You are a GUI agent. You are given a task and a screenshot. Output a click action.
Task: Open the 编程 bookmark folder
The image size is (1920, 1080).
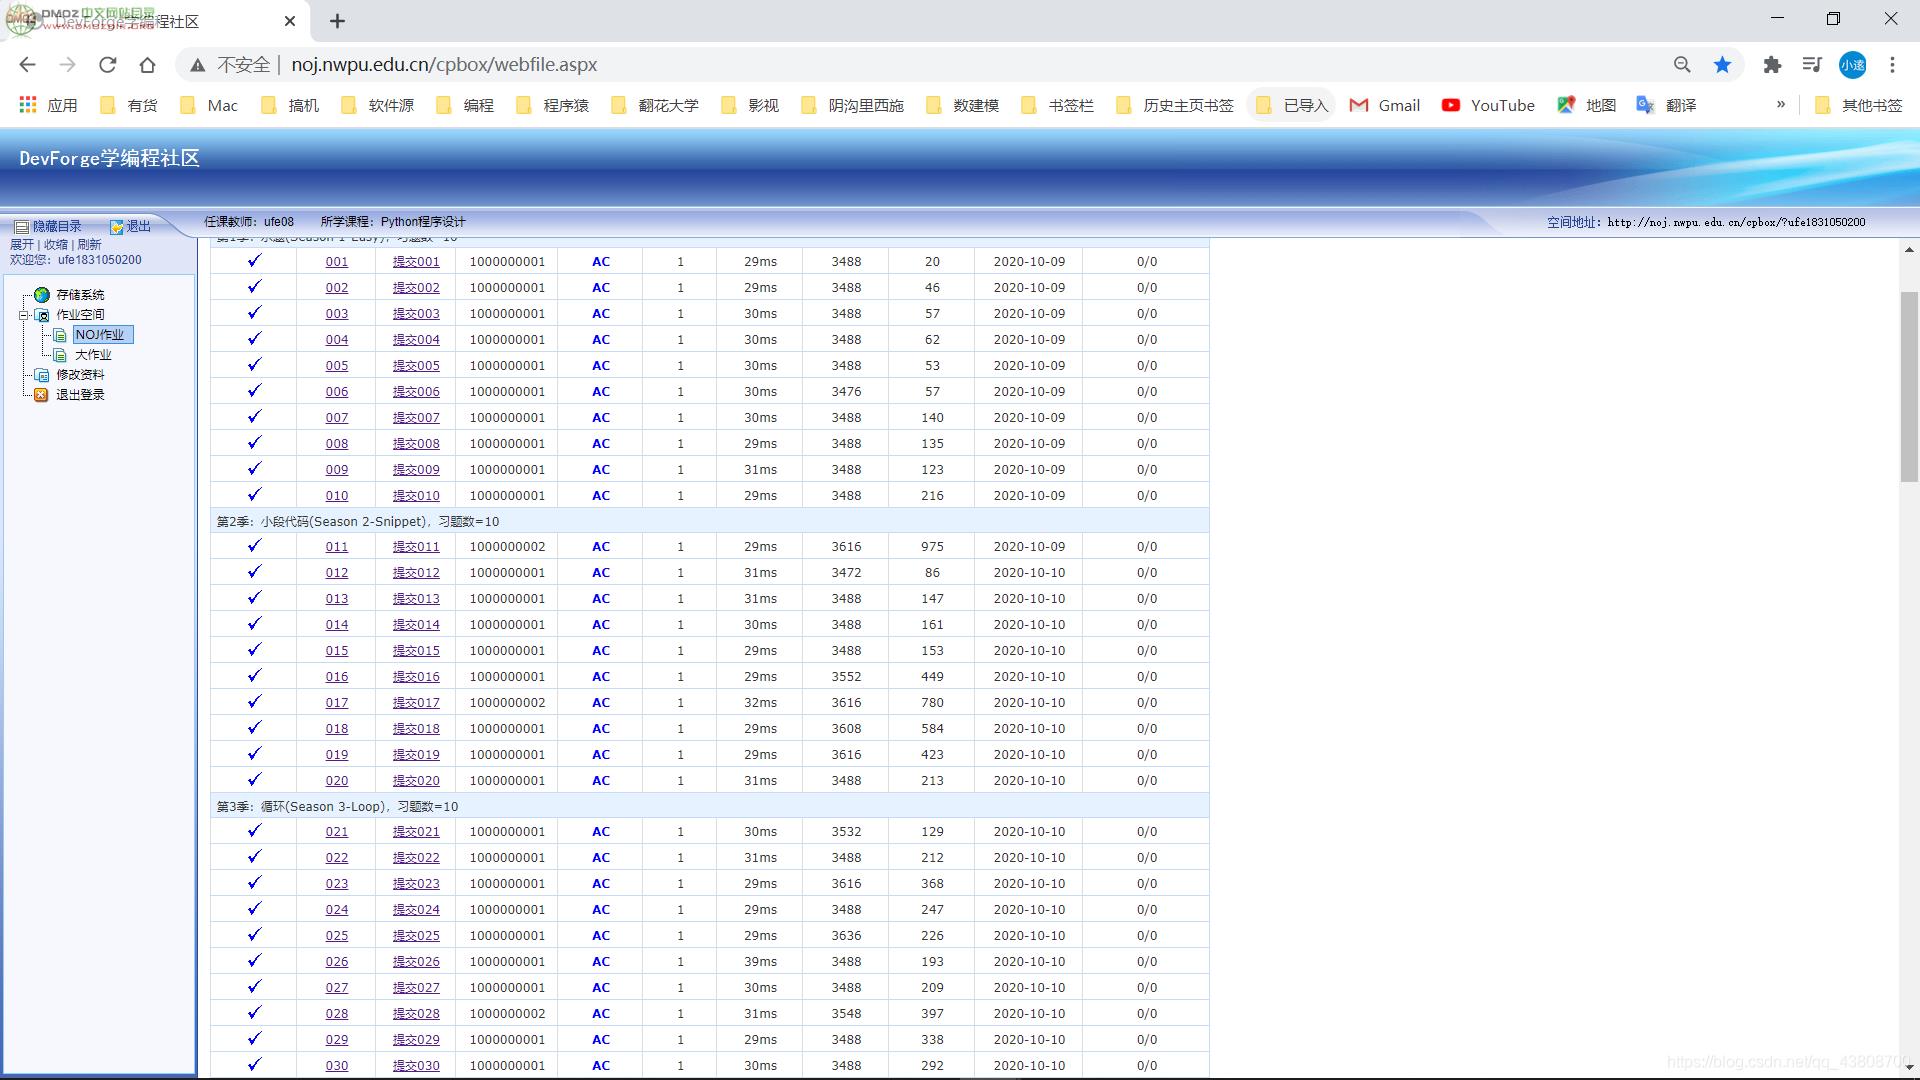(x=465, y=105)
